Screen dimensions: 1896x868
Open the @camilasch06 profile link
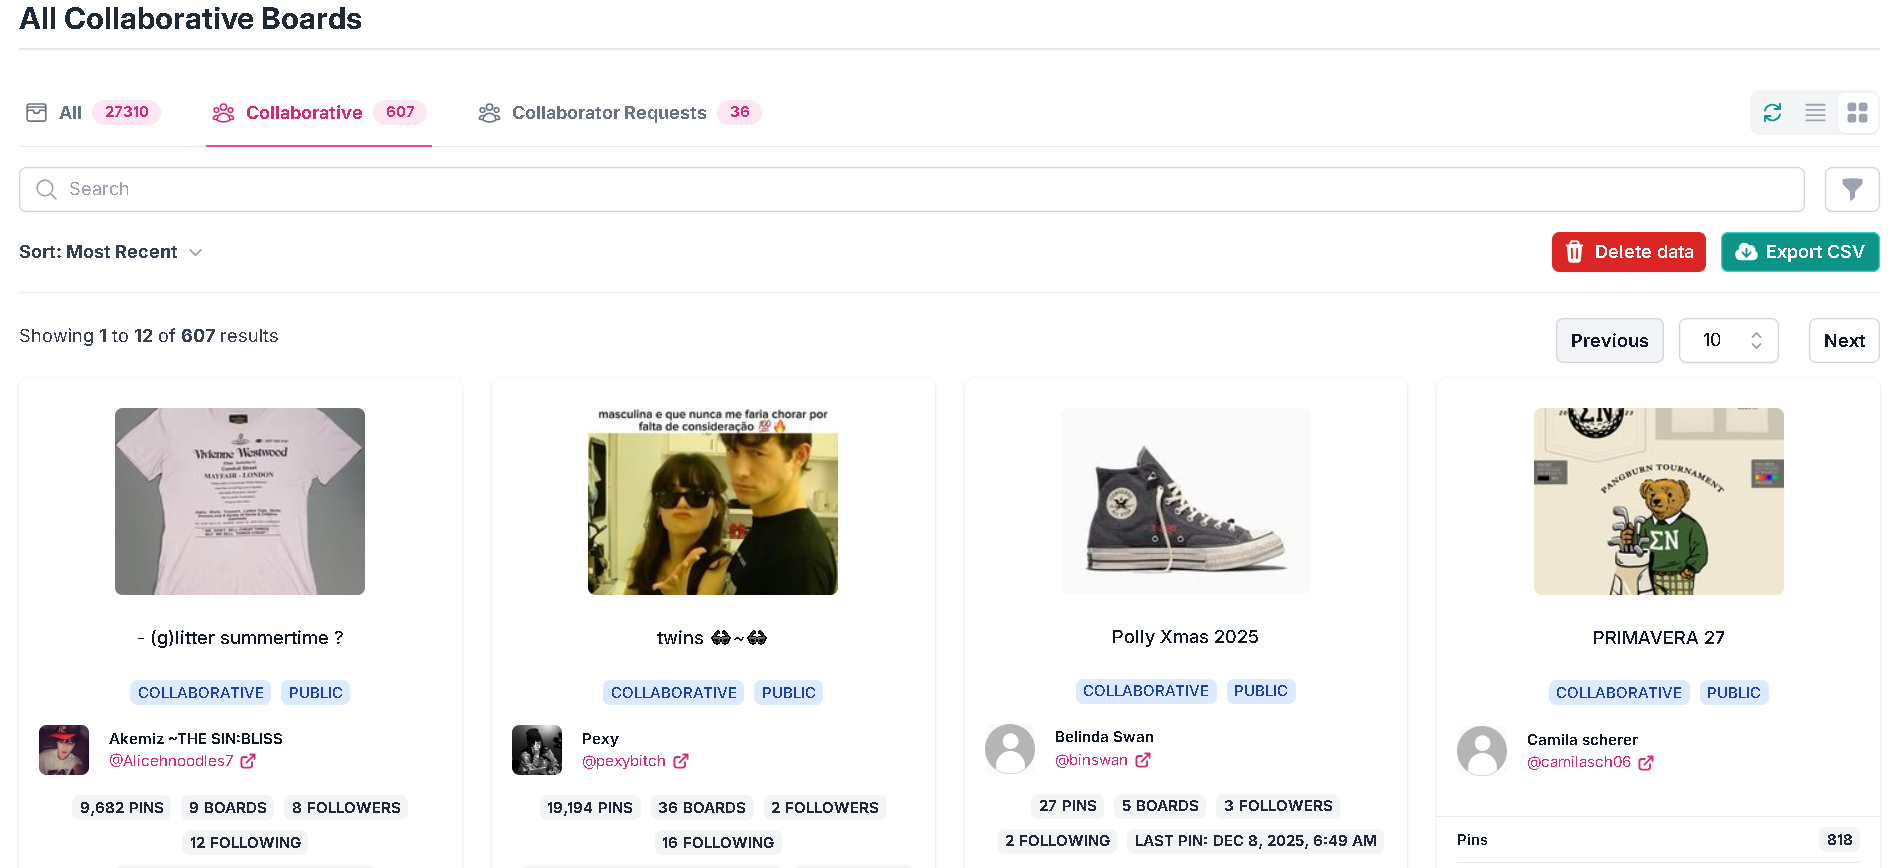click(x=1590, y=762)
